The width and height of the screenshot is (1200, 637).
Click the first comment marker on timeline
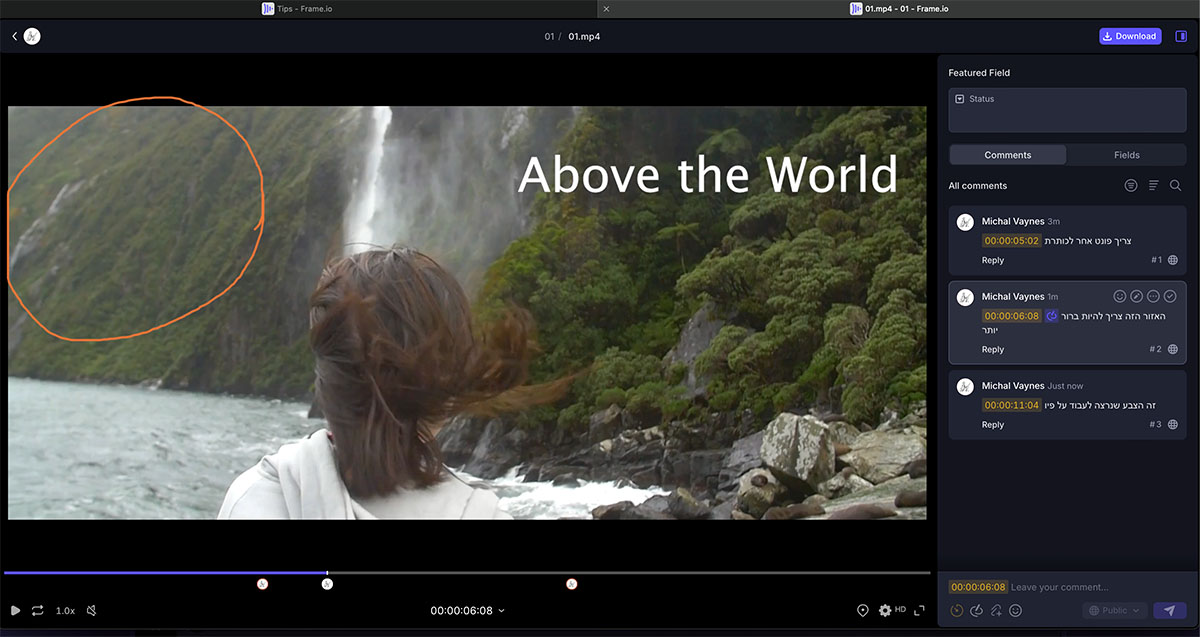[262, 584]
